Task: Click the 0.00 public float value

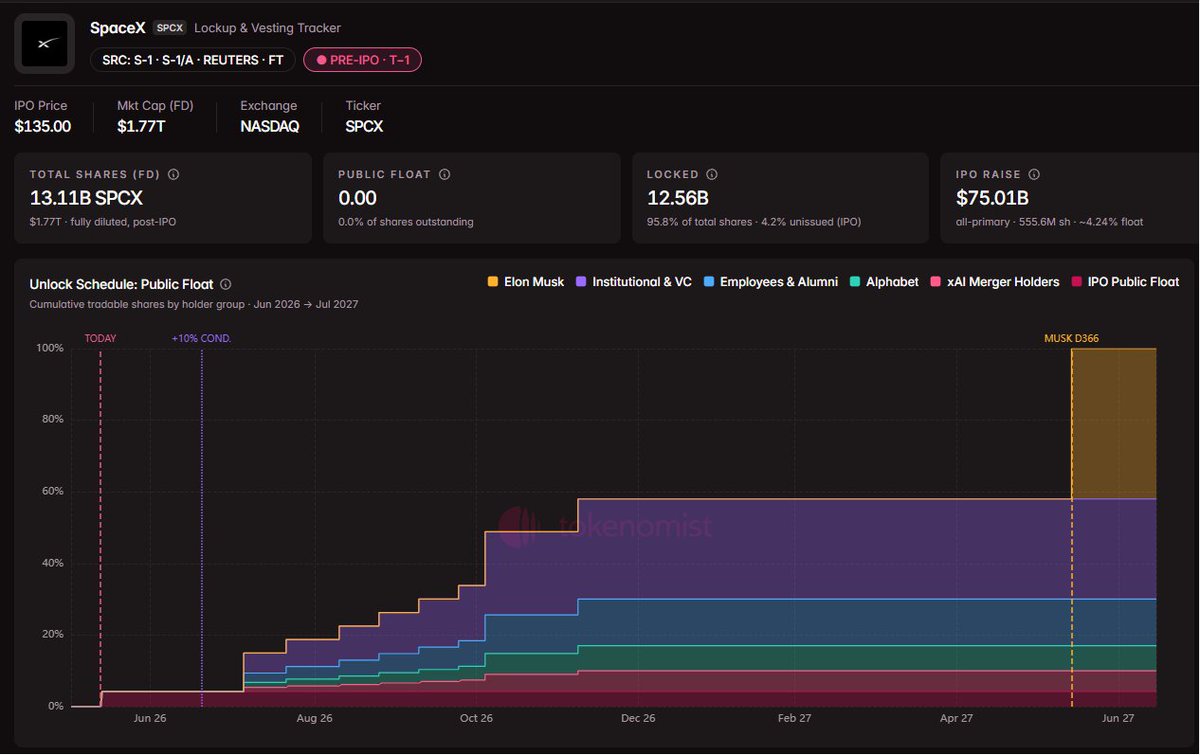Action: (x=357, y=199)
